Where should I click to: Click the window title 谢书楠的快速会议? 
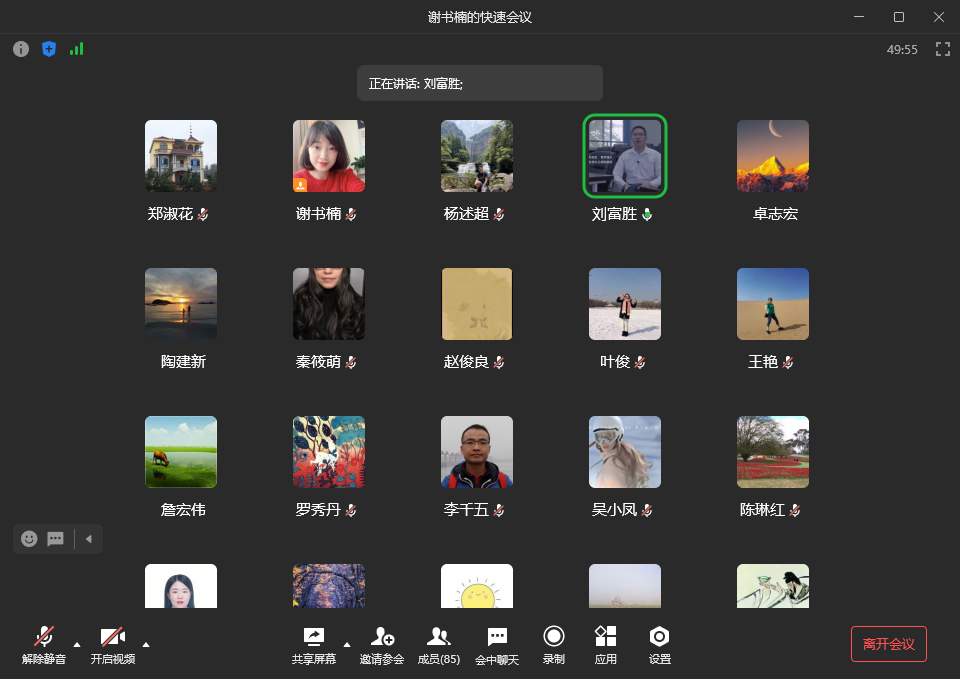coord(479,17)
